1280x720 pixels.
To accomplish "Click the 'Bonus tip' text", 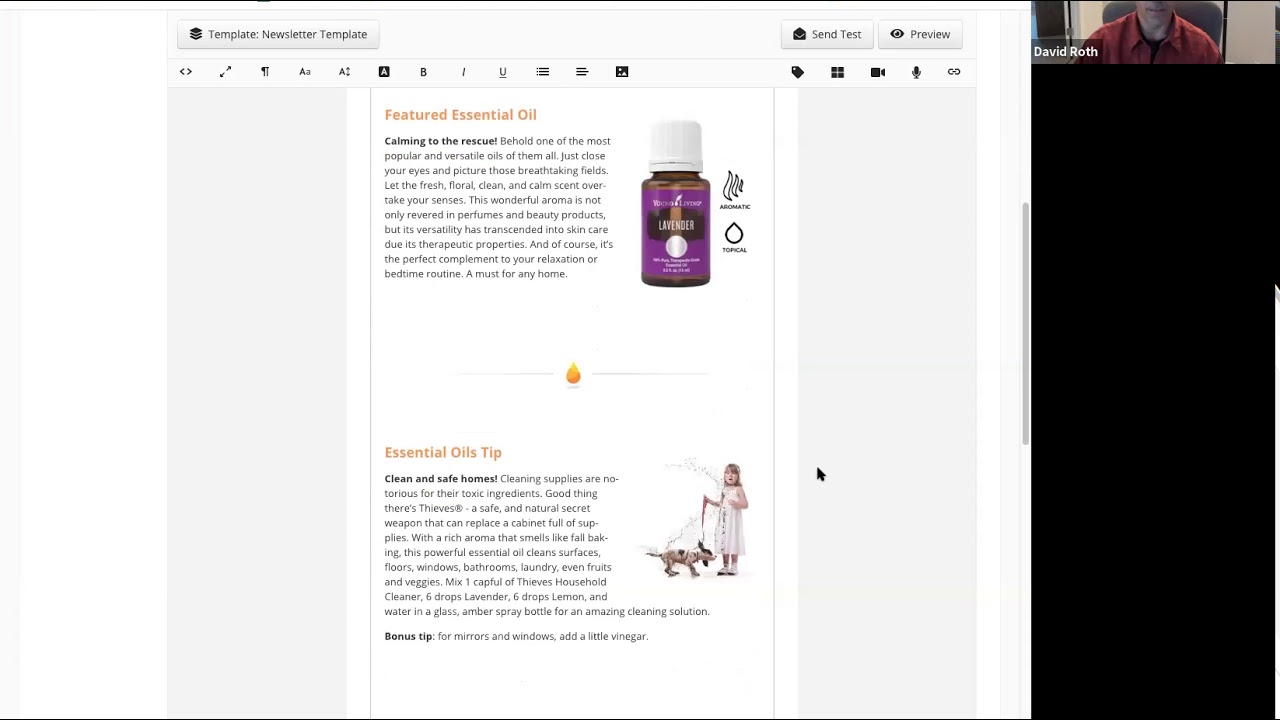I will point(408,636).
